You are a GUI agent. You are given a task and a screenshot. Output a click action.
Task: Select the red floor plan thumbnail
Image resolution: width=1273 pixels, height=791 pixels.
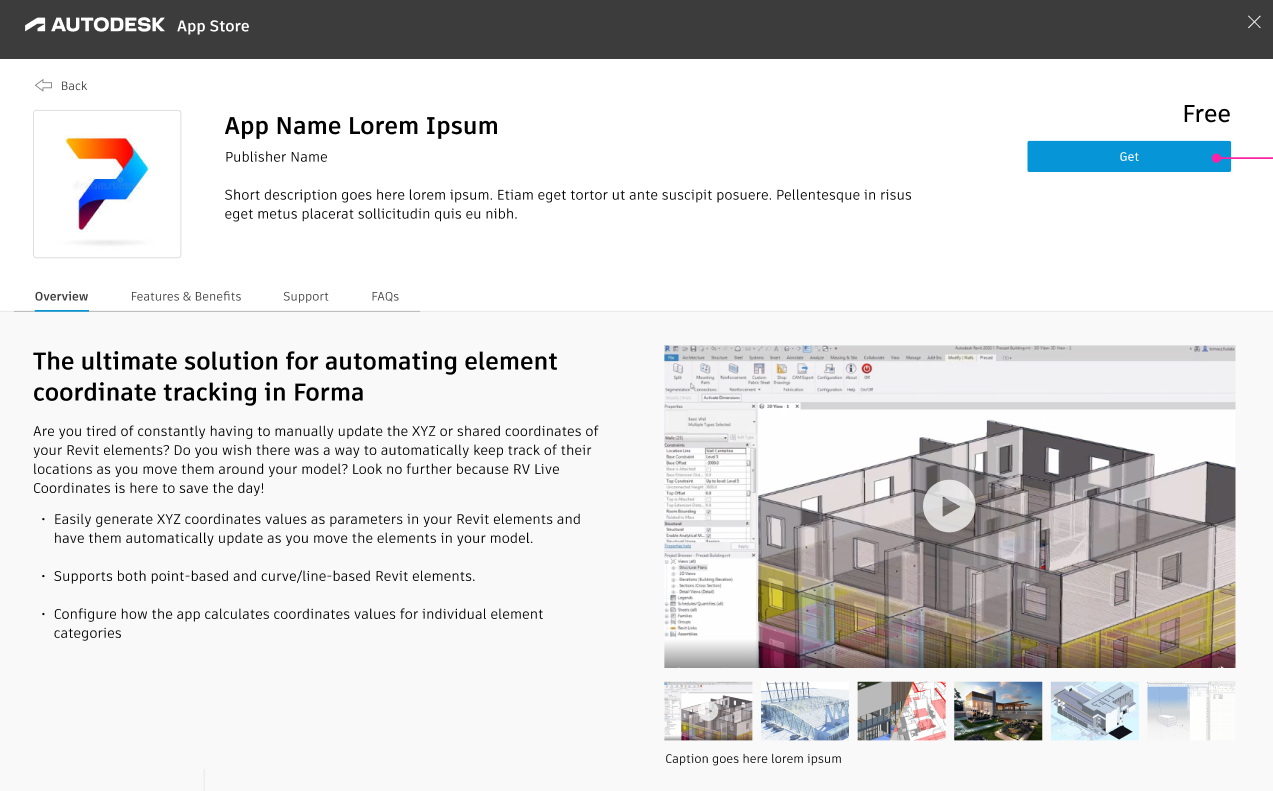[901, 711]
